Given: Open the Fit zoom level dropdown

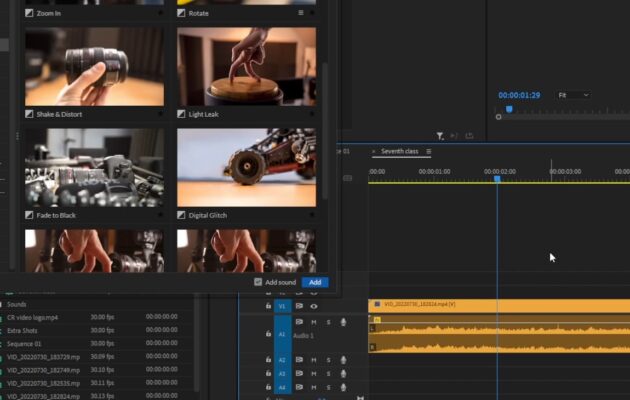Looking at the screenshot, I should (x=573, y=95).
